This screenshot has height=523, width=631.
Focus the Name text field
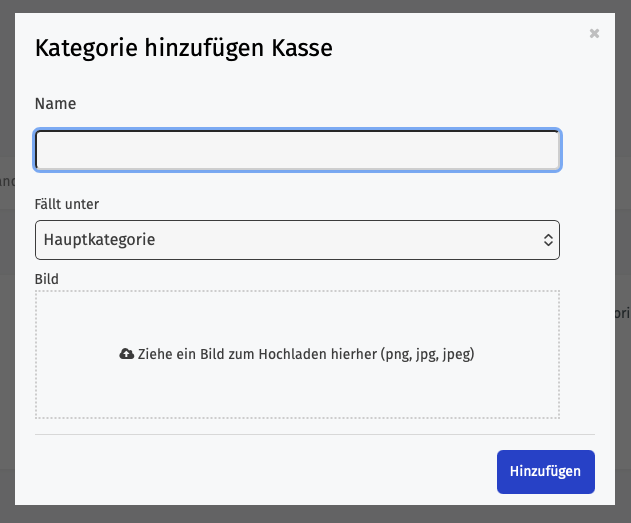pyautogui.click(x=297, y=150)
